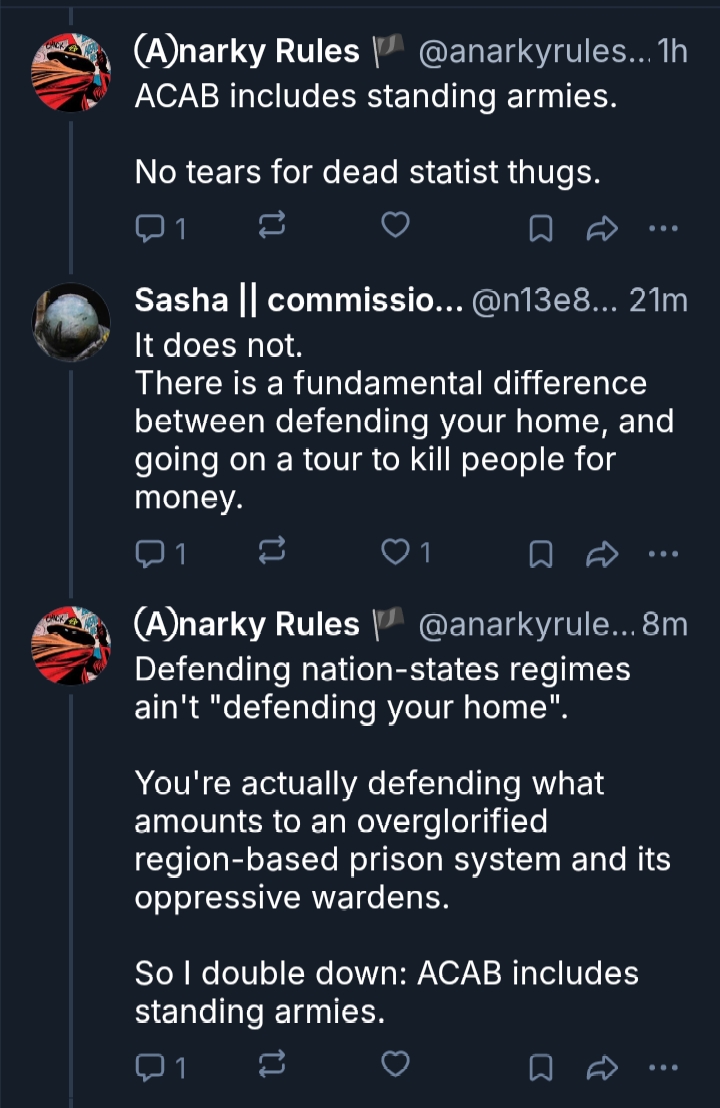
Task: Open more options on Sasha's post
Action: (662, 551)
